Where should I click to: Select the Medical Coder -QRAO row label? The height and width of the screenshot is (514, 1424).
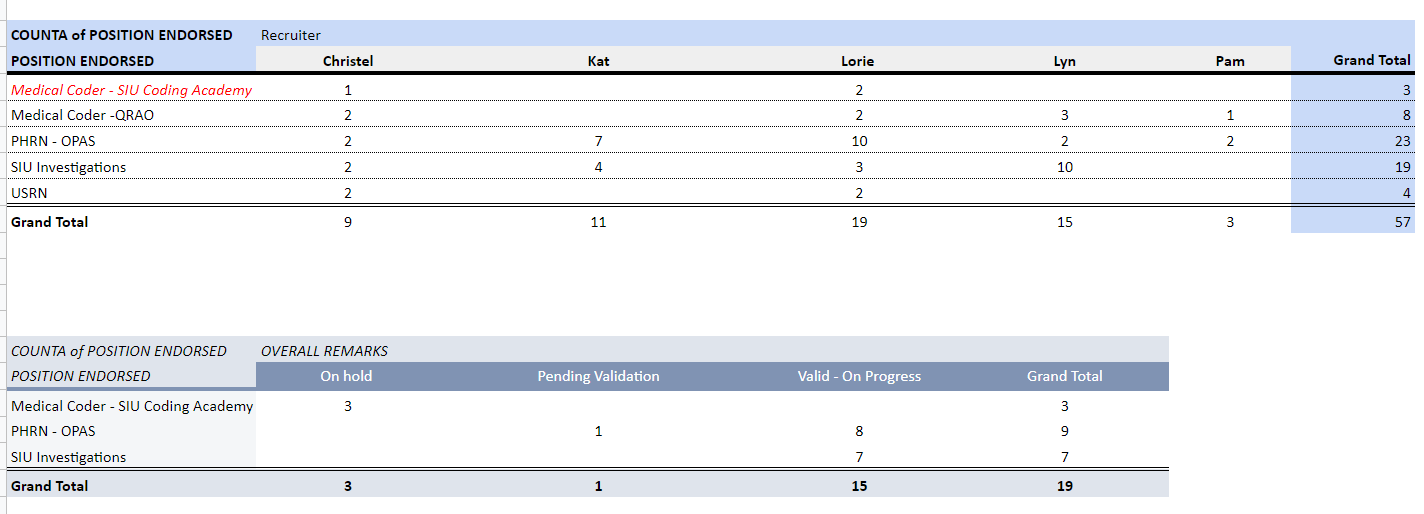[x=82, y=115]
